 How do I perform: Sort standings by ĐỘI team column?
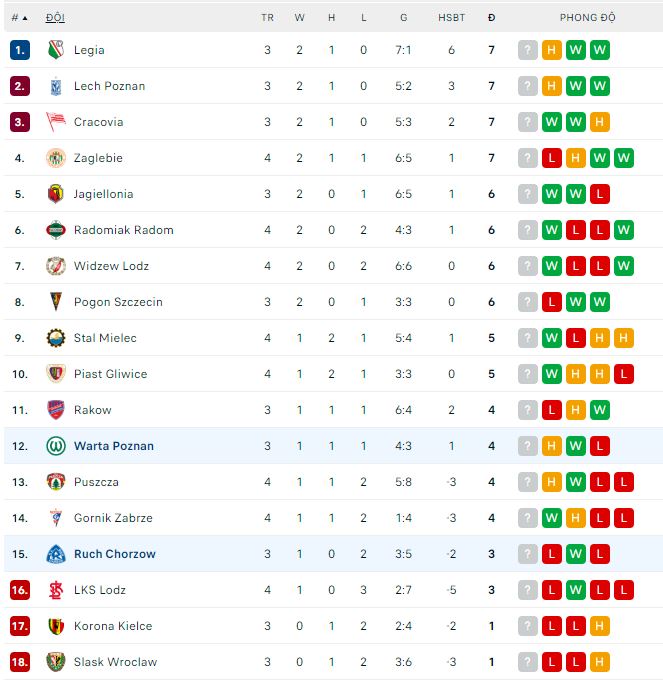click(x=55, y=17)
